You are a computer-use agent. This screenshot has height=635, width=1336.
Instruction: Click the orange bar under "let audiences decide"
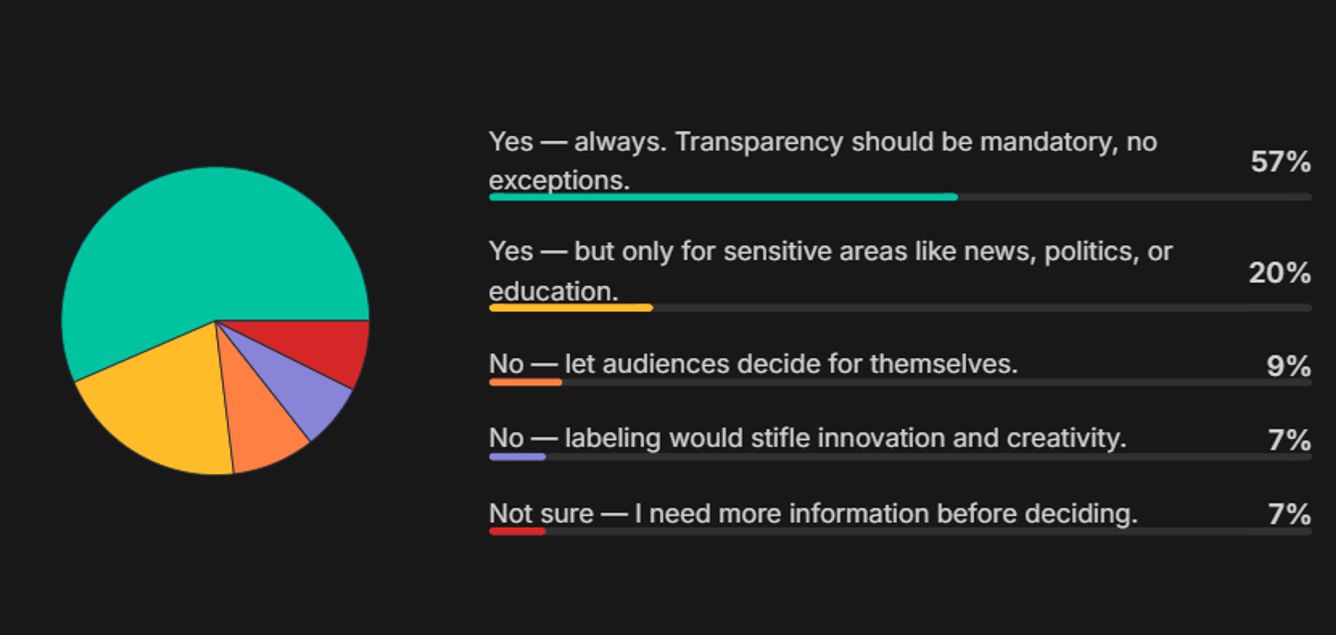coord(525,382)
